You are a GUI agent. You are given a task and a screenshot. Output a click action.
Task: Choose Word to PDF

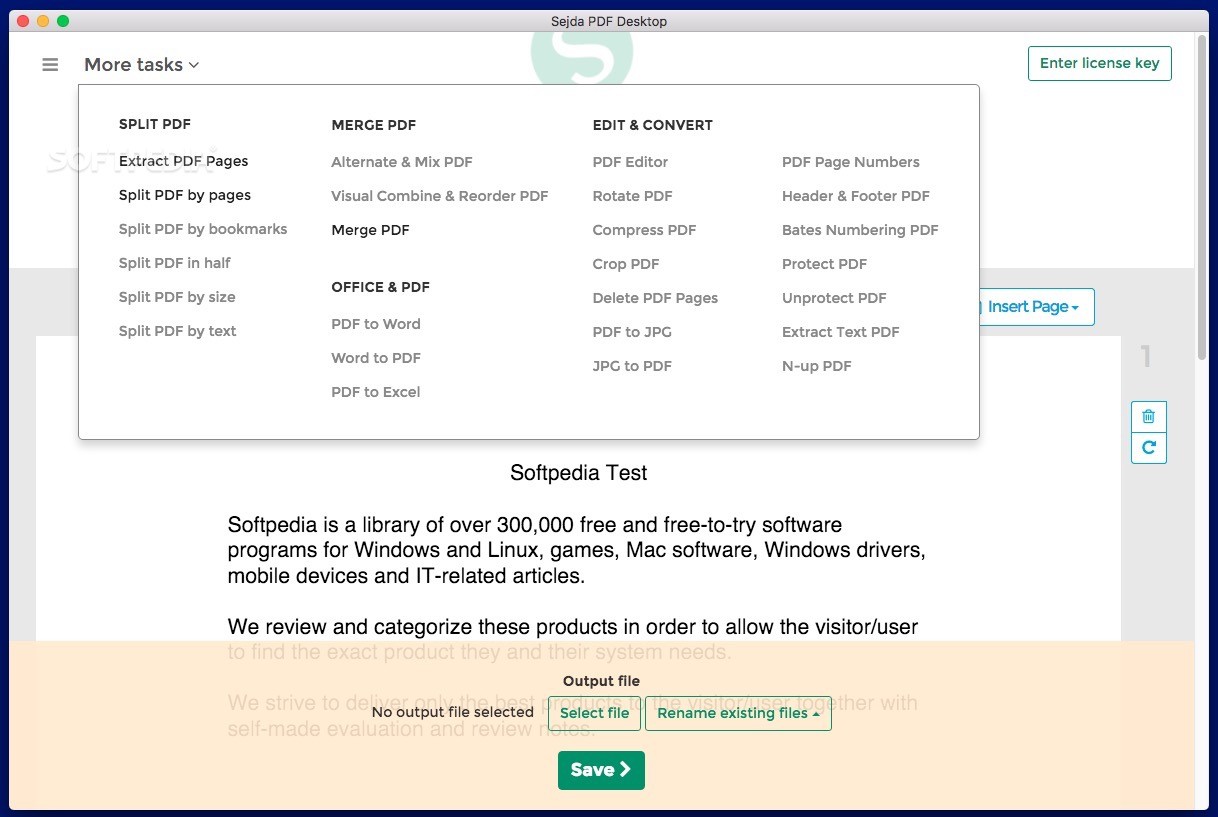376,358
